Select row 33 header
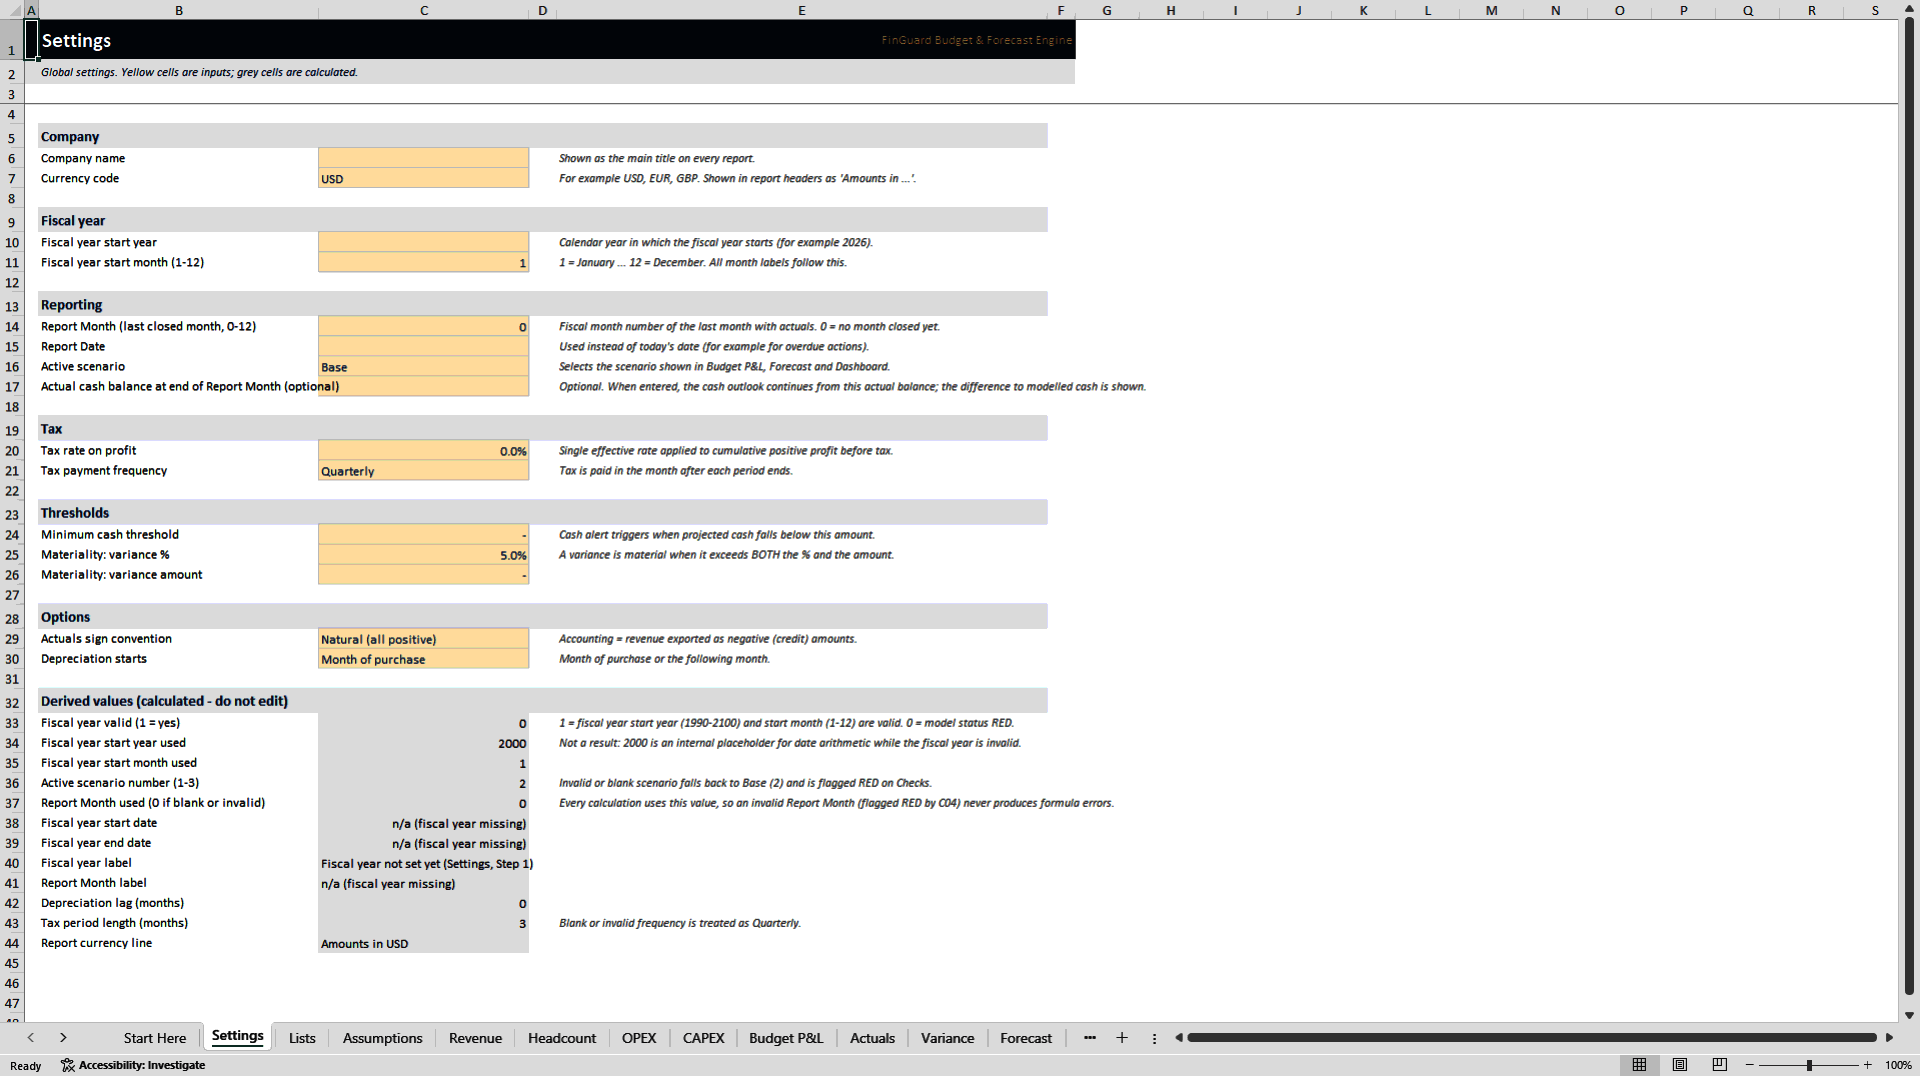Image resolution: width=1920 pixels, height=1076 pixels. coord(12,722)
